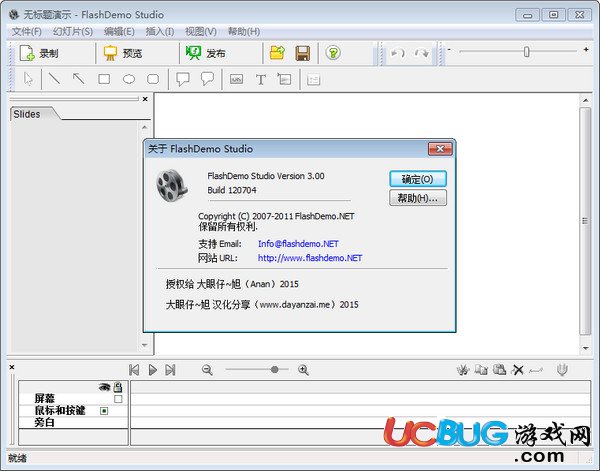This screenshot has width=600, height=471.
Task: Click the 确定(O) button
Action: point(417,179)
